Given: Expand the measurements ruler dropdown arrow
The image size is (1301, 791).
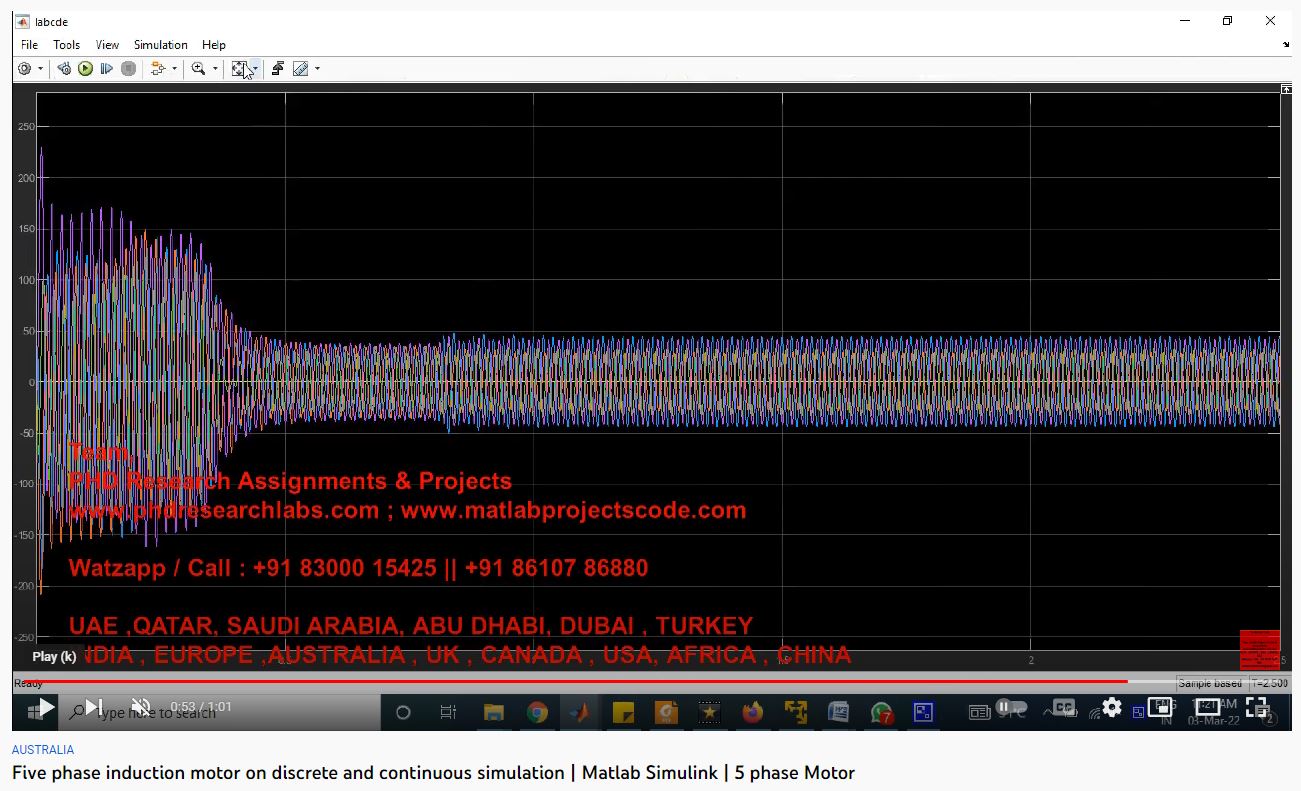Looking at the screenshot, I should point(317,69).
